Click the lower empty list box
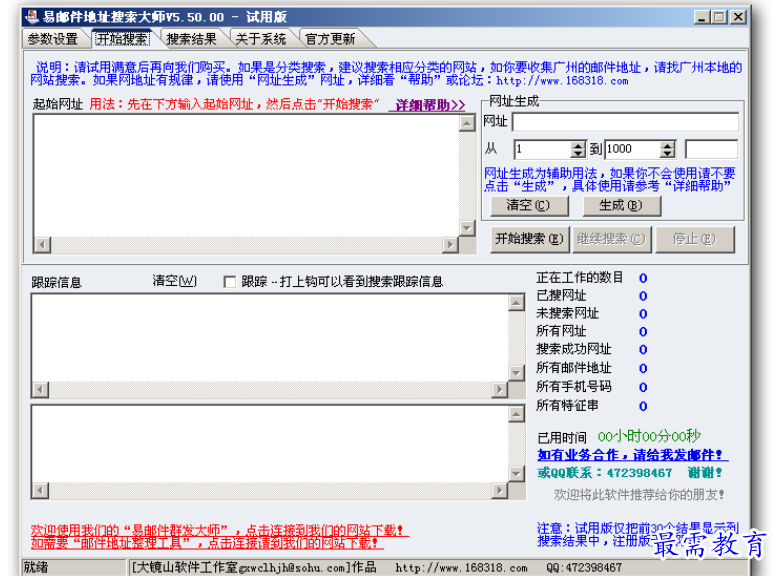Viewport: 775px width, 576px height. (x=270, y=444)
